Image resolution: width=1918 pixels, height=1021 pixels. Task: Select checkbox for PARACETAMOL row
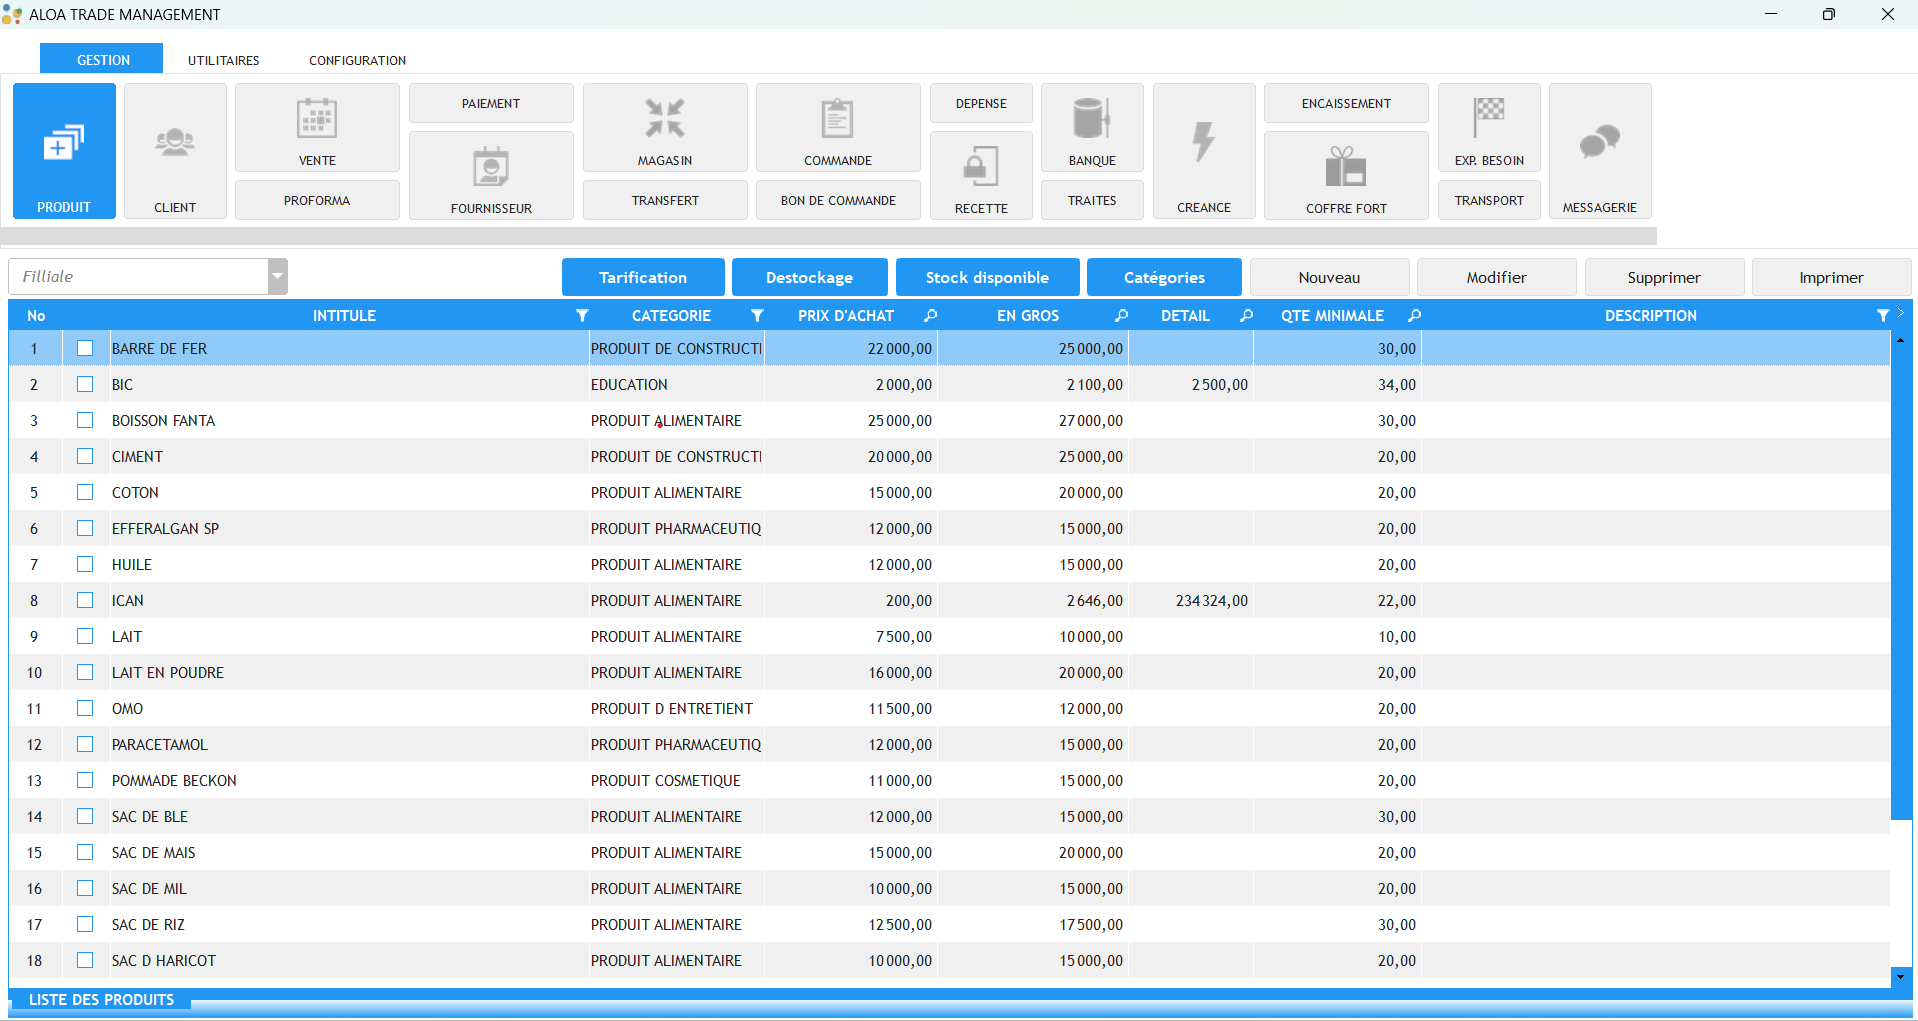(x=85, y=744)
